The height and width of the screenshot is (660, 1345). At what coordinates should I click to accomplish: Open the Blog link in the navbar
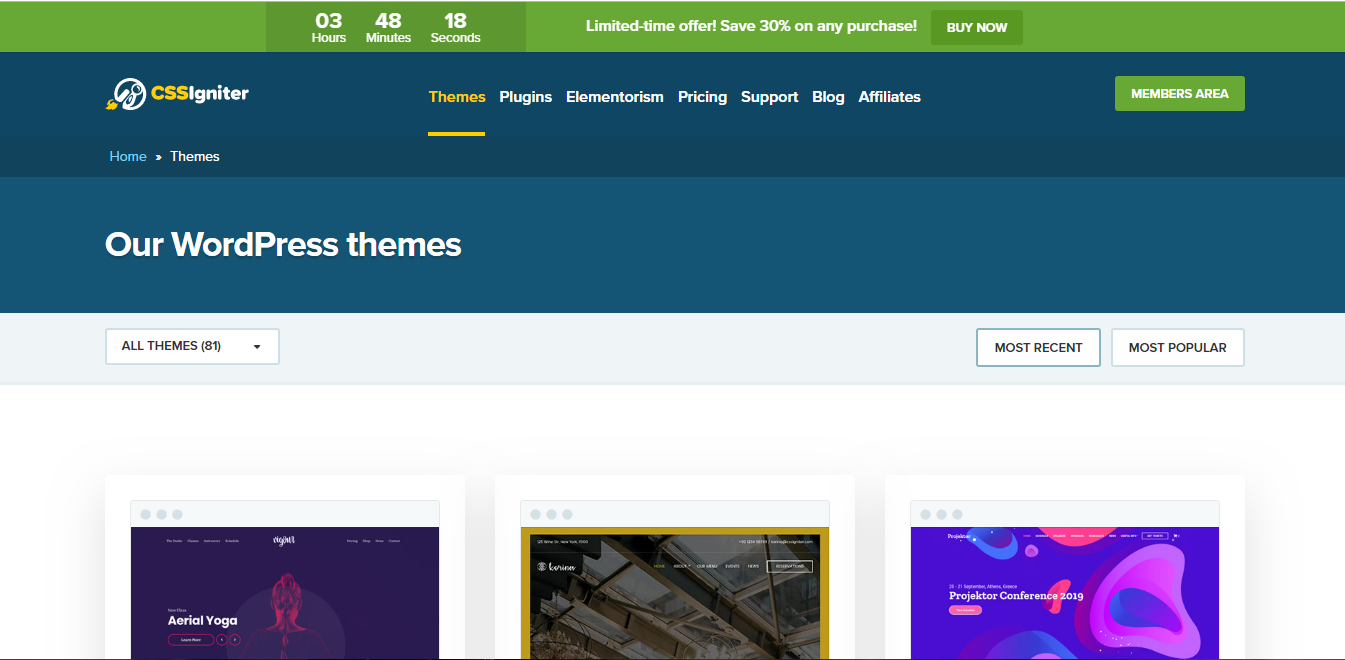[x=828, y=97]
